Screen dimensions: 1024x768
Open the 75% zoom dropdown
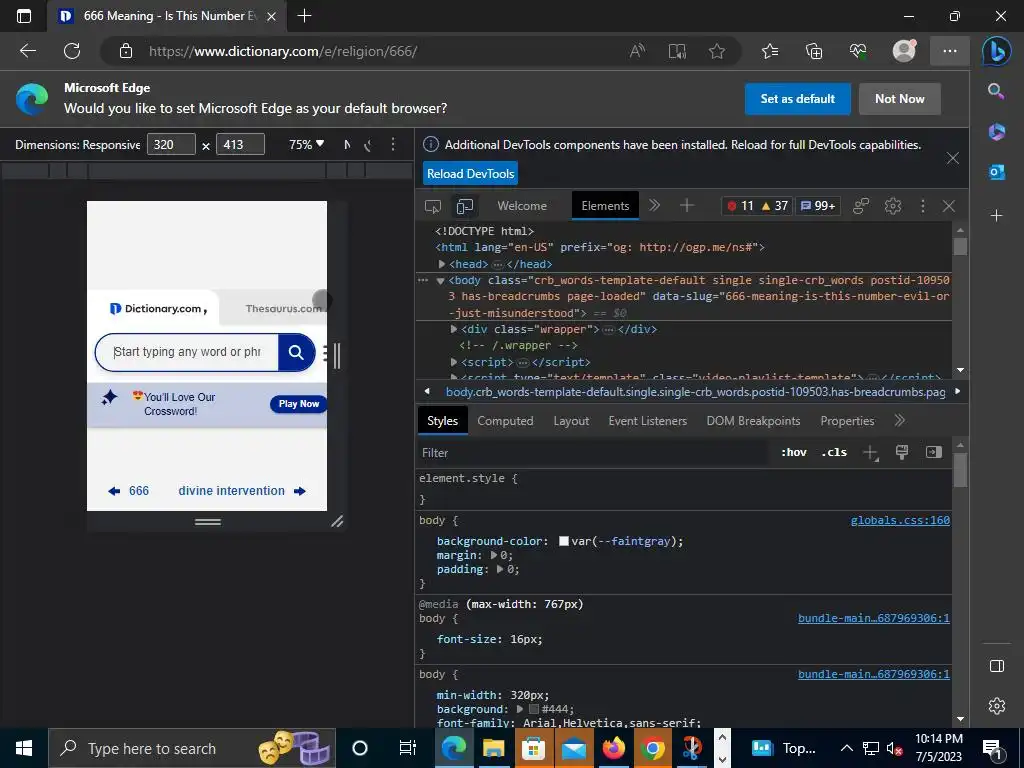pos(306,144)
